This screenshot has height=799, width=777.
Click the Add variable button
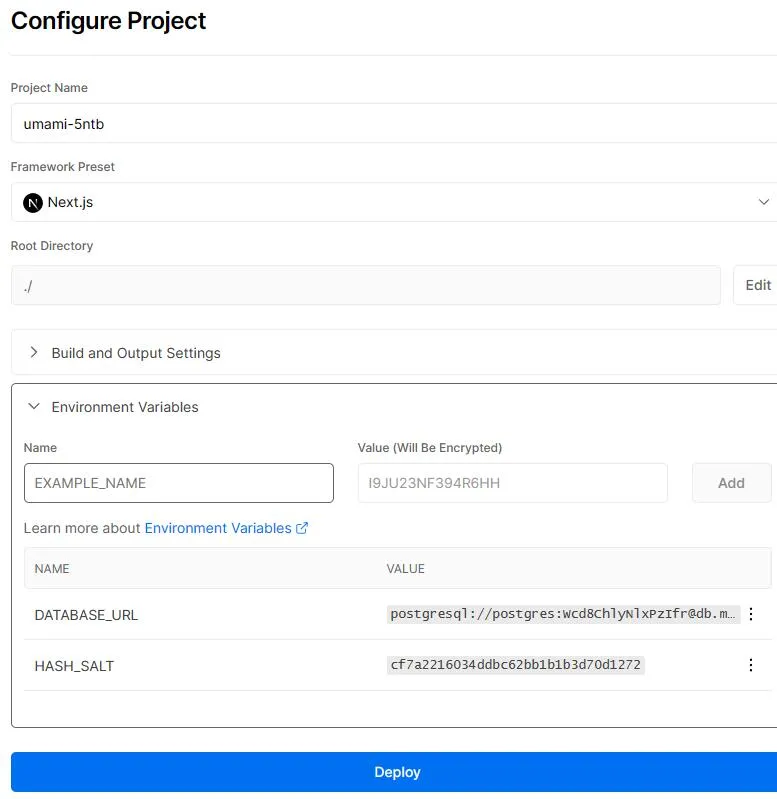(x=731, y=483)
